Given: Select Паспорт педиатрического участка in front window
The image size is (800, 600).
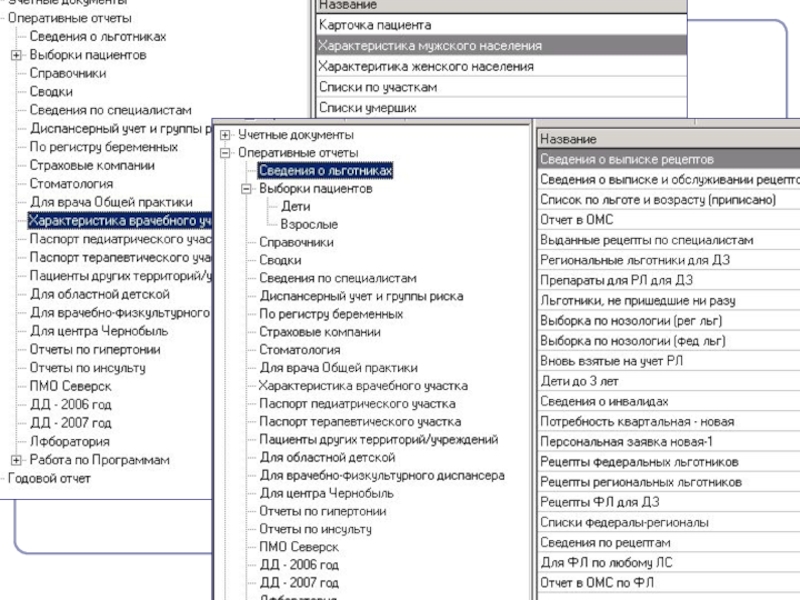Looking at the screenshot, I should (358, 404).
